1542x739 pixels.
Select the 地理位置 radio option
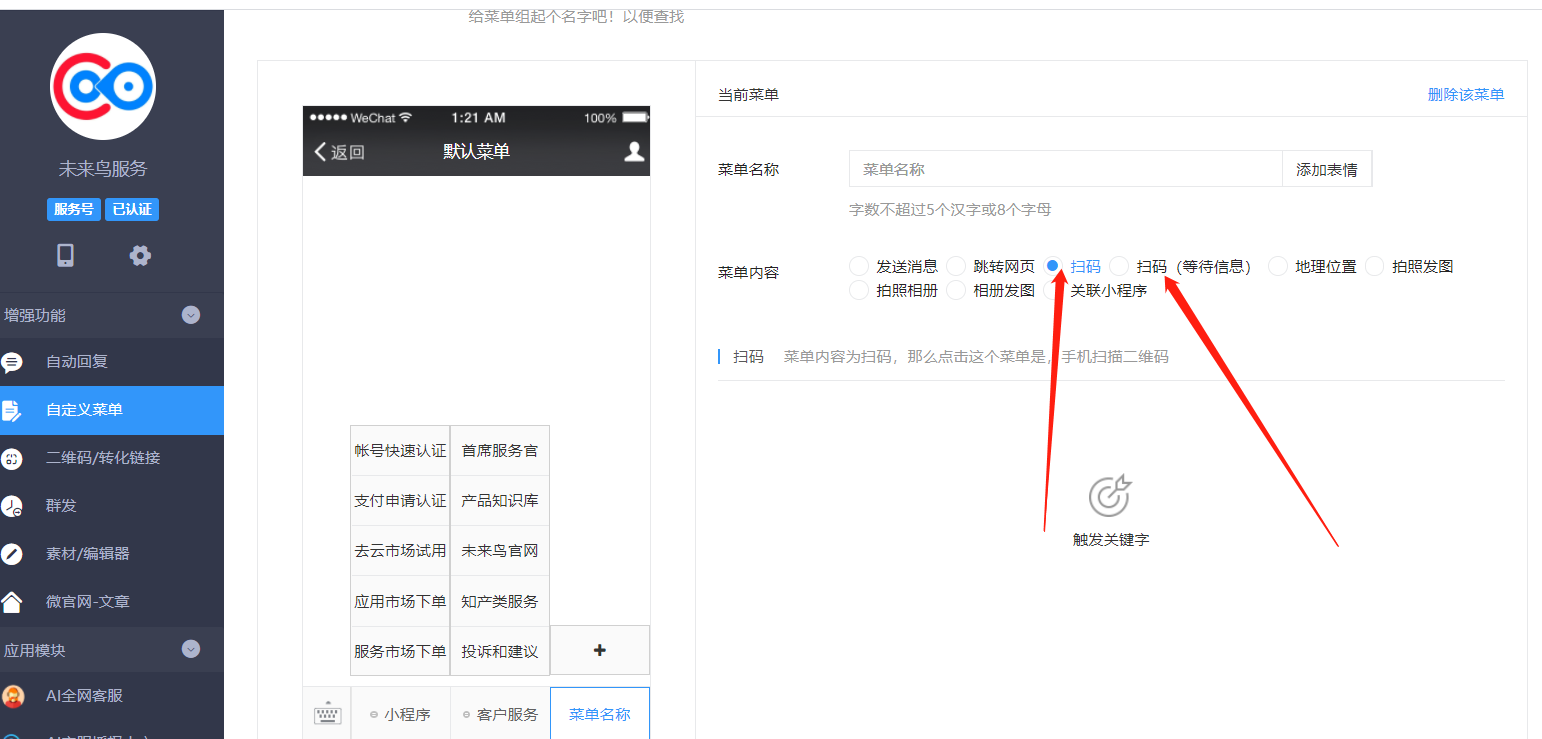1278,266
